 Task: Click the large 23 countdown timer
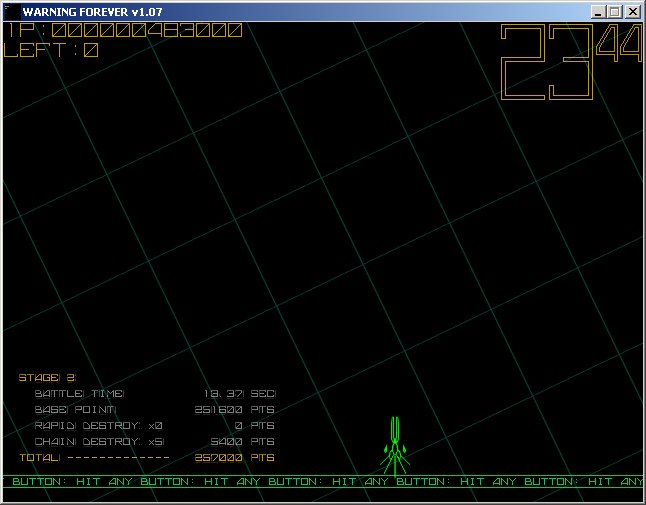pos(547,62)
